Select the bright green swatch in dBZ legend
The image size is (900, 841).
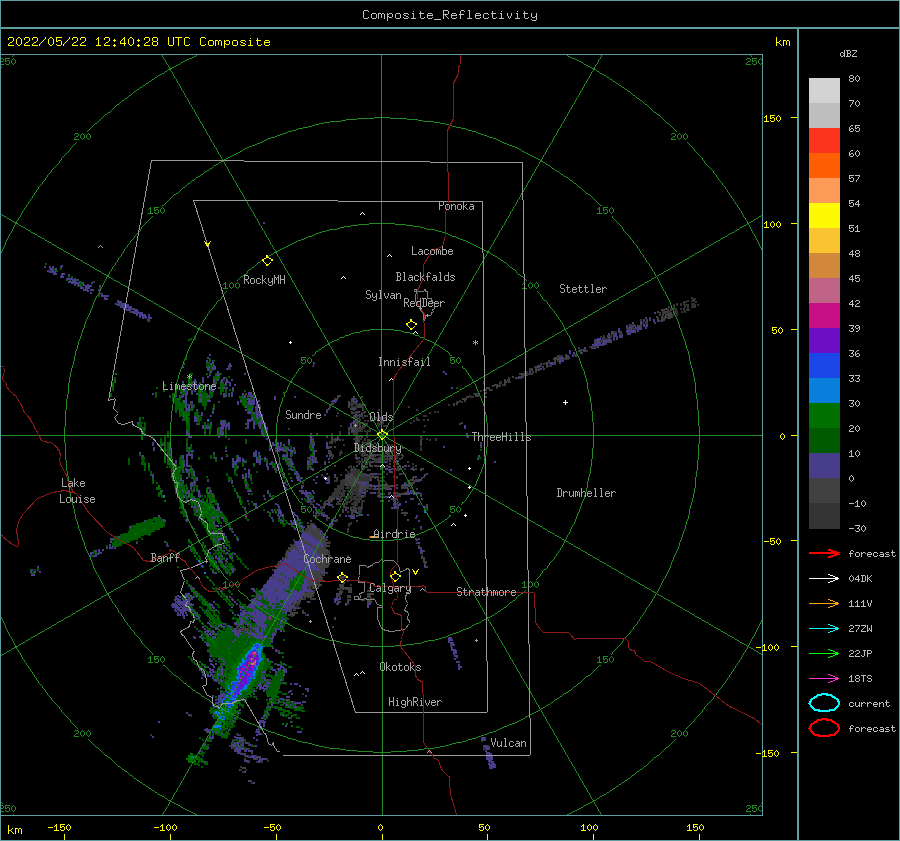tap(824, 415)
